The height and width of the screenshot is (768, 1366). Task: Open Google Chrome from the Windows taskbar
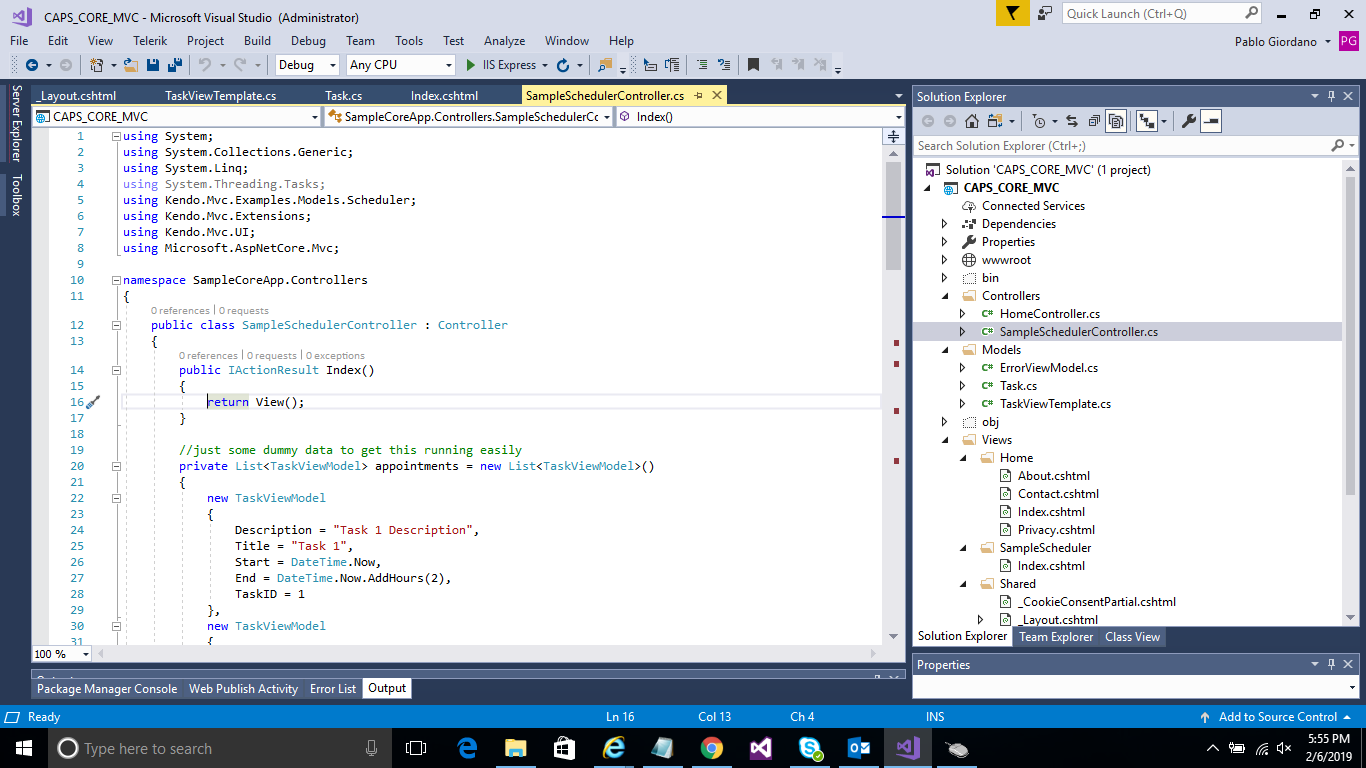(711, 748)
